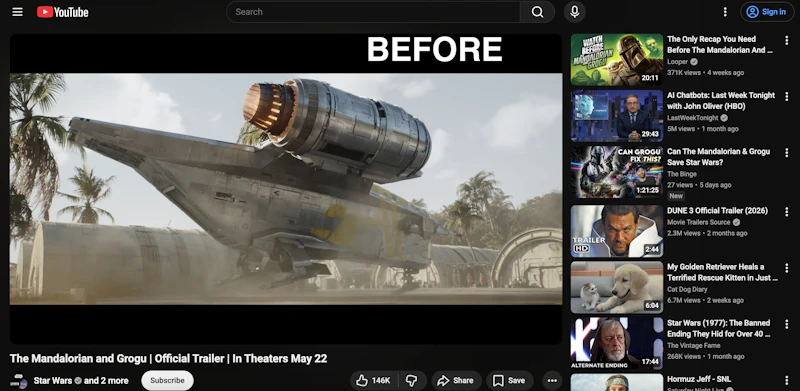
Task: Click the verified badge next to Looper
Action: click(x=693, y=62)
